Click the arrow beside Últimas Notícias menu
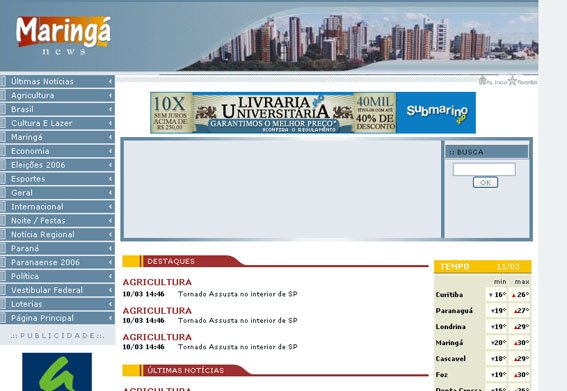 [110, 81]
